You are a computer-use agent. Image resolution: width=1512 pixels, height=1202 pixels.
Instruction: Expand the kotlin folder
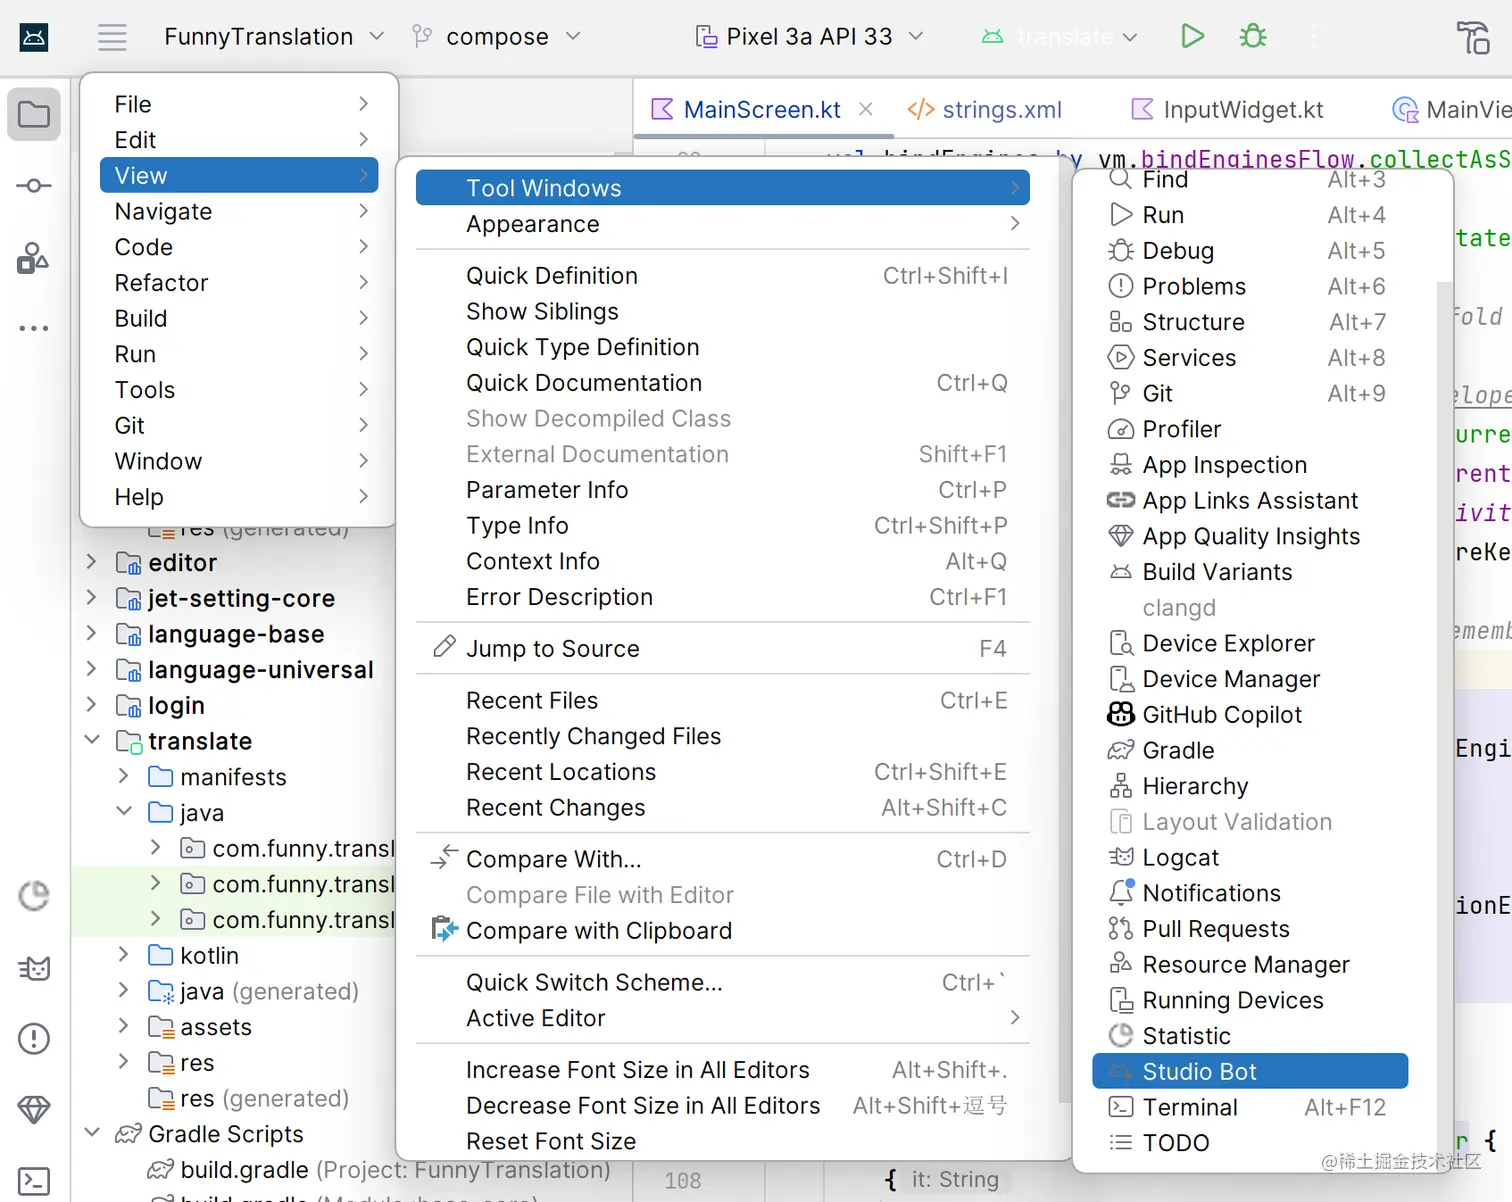click(x=124, y=955)
